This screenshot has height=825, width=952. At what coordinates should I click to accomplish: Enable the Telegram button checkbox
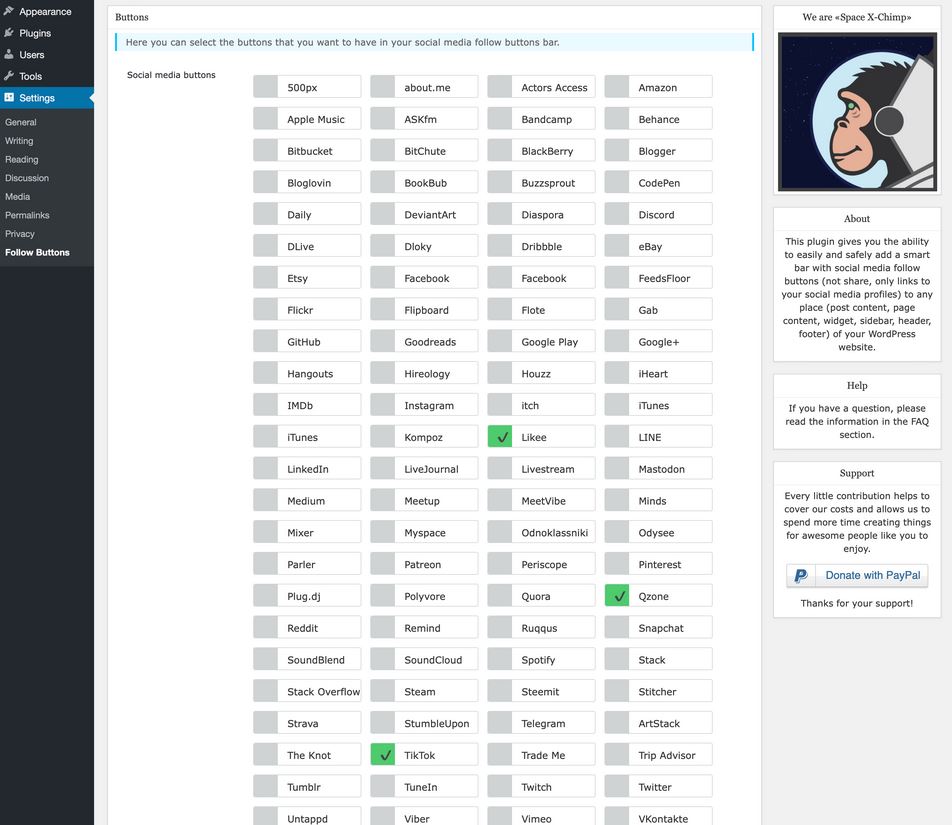pyautogui.click(x=500, y=722)
